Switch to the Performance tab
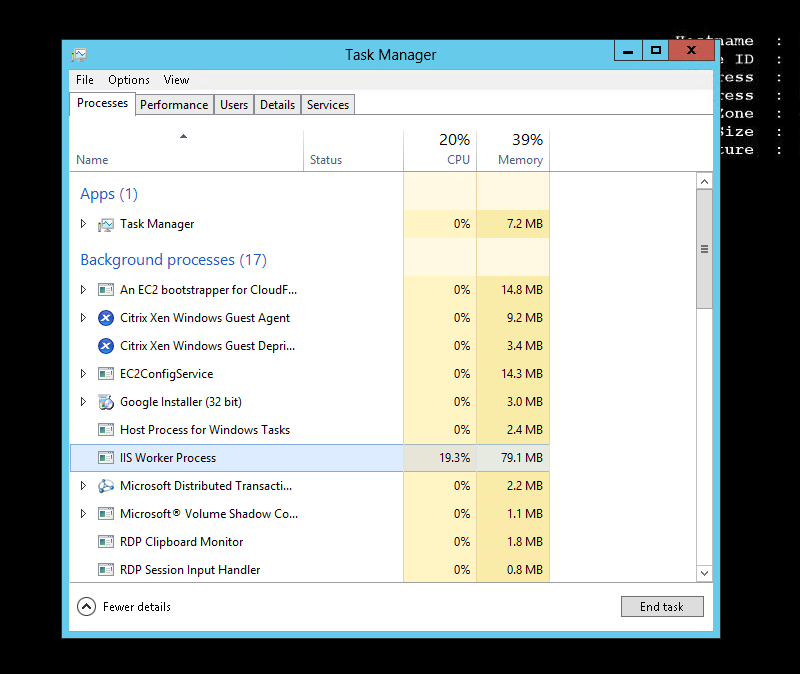Image resolution: width=800 pixels, height=674 pixels. [174, 105]
